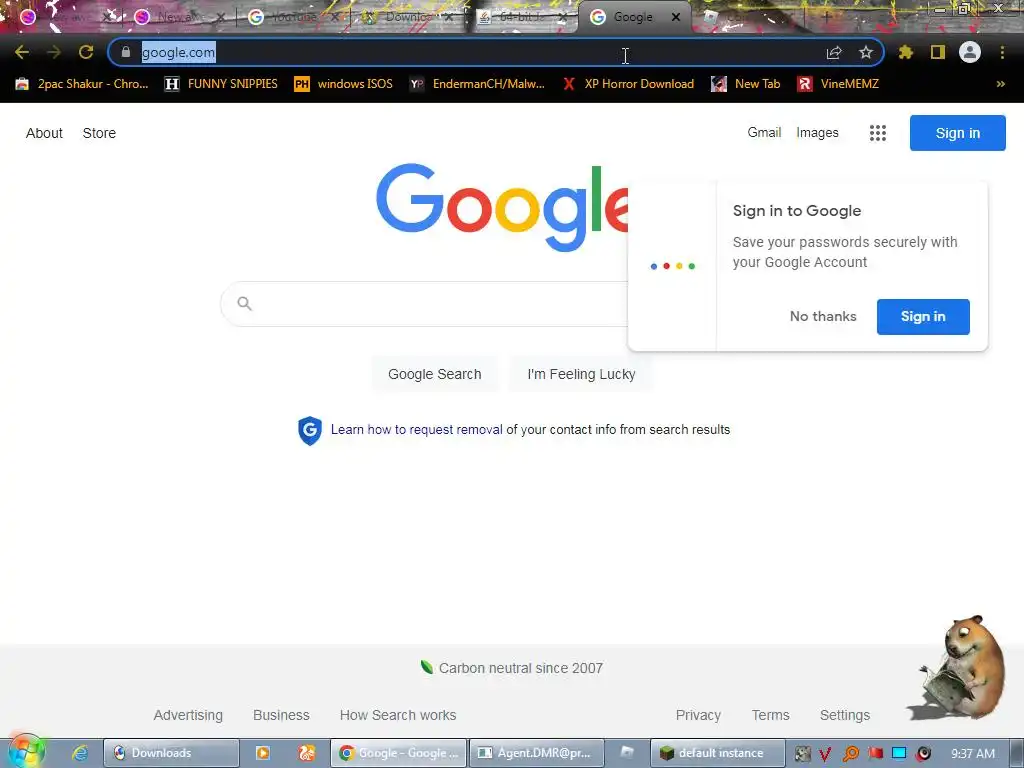Open Gmail from the top right
This screenshot has height=768, width=1024.
pyautogui.click(x=764, y=133)
